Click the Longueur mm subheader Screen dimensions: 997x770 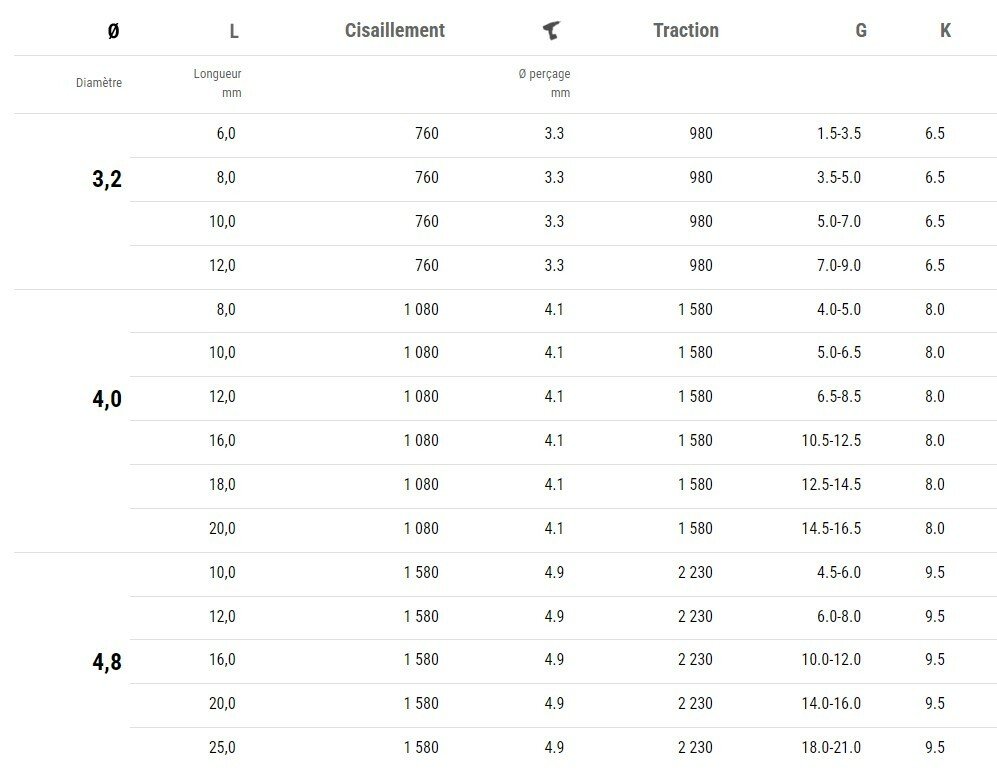point(218,83)
